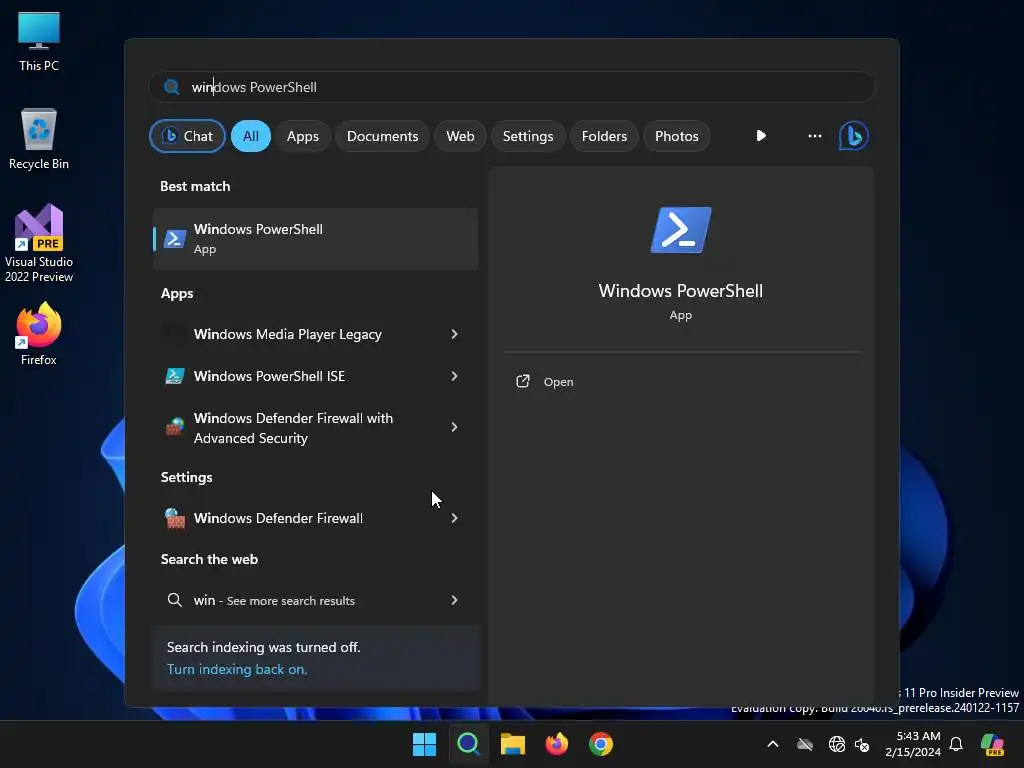Click the Bing icon at top right

coord(854,136)
